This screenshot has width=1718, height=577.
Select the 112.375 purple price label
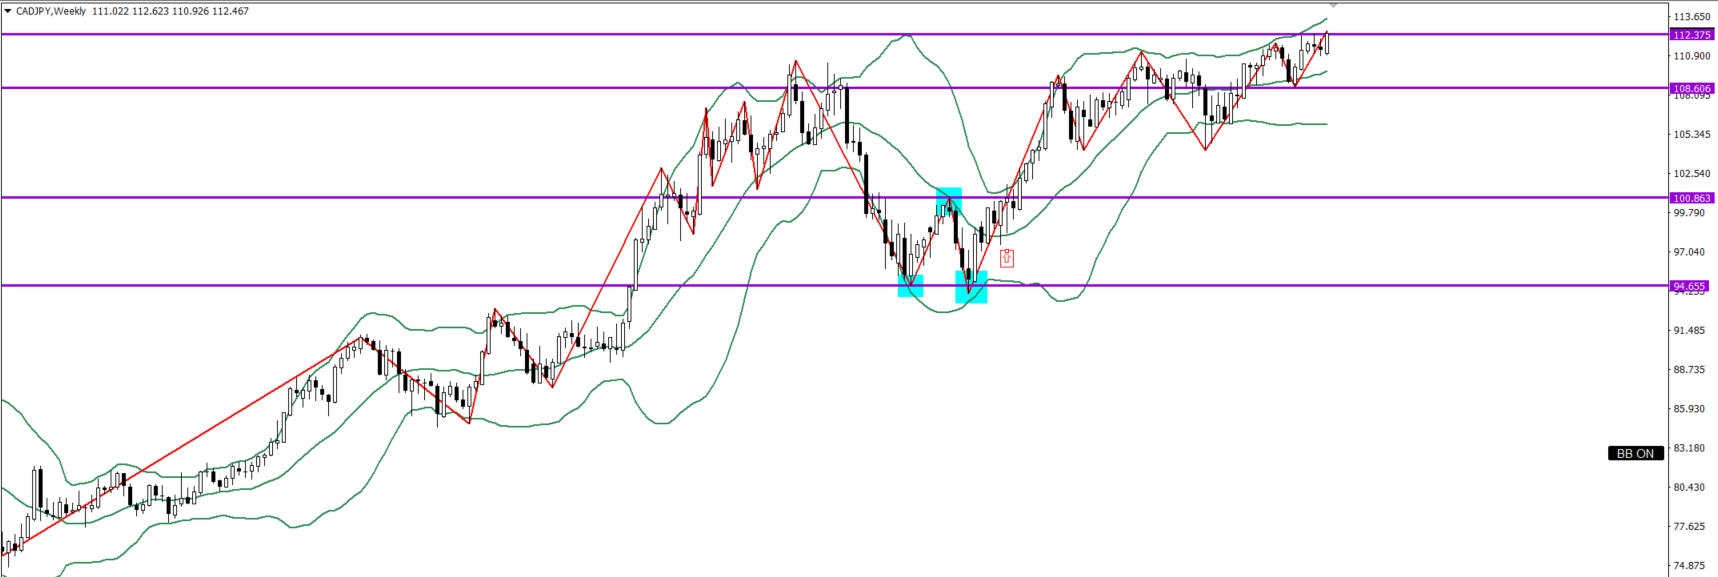[x=1692, y=35]
